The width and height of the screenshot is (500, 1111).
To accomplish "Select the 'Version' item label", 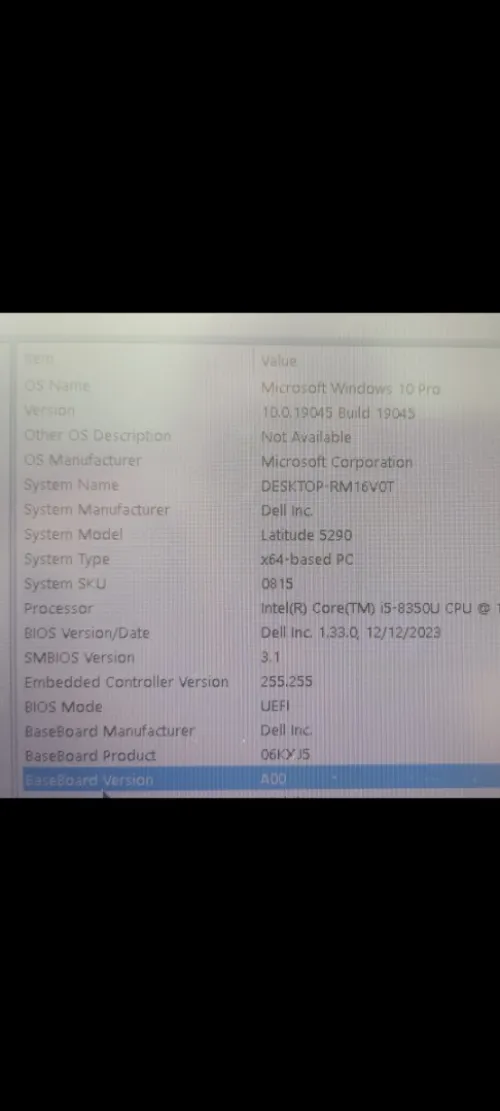I will click(x=49, y=410).
